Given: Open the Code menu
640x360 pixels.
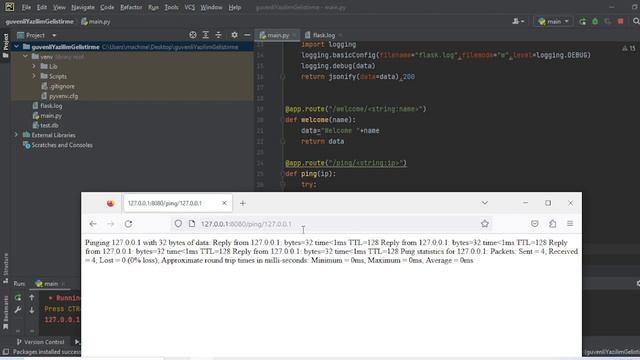Looking at the screenshot, I should tap(107, 7).
